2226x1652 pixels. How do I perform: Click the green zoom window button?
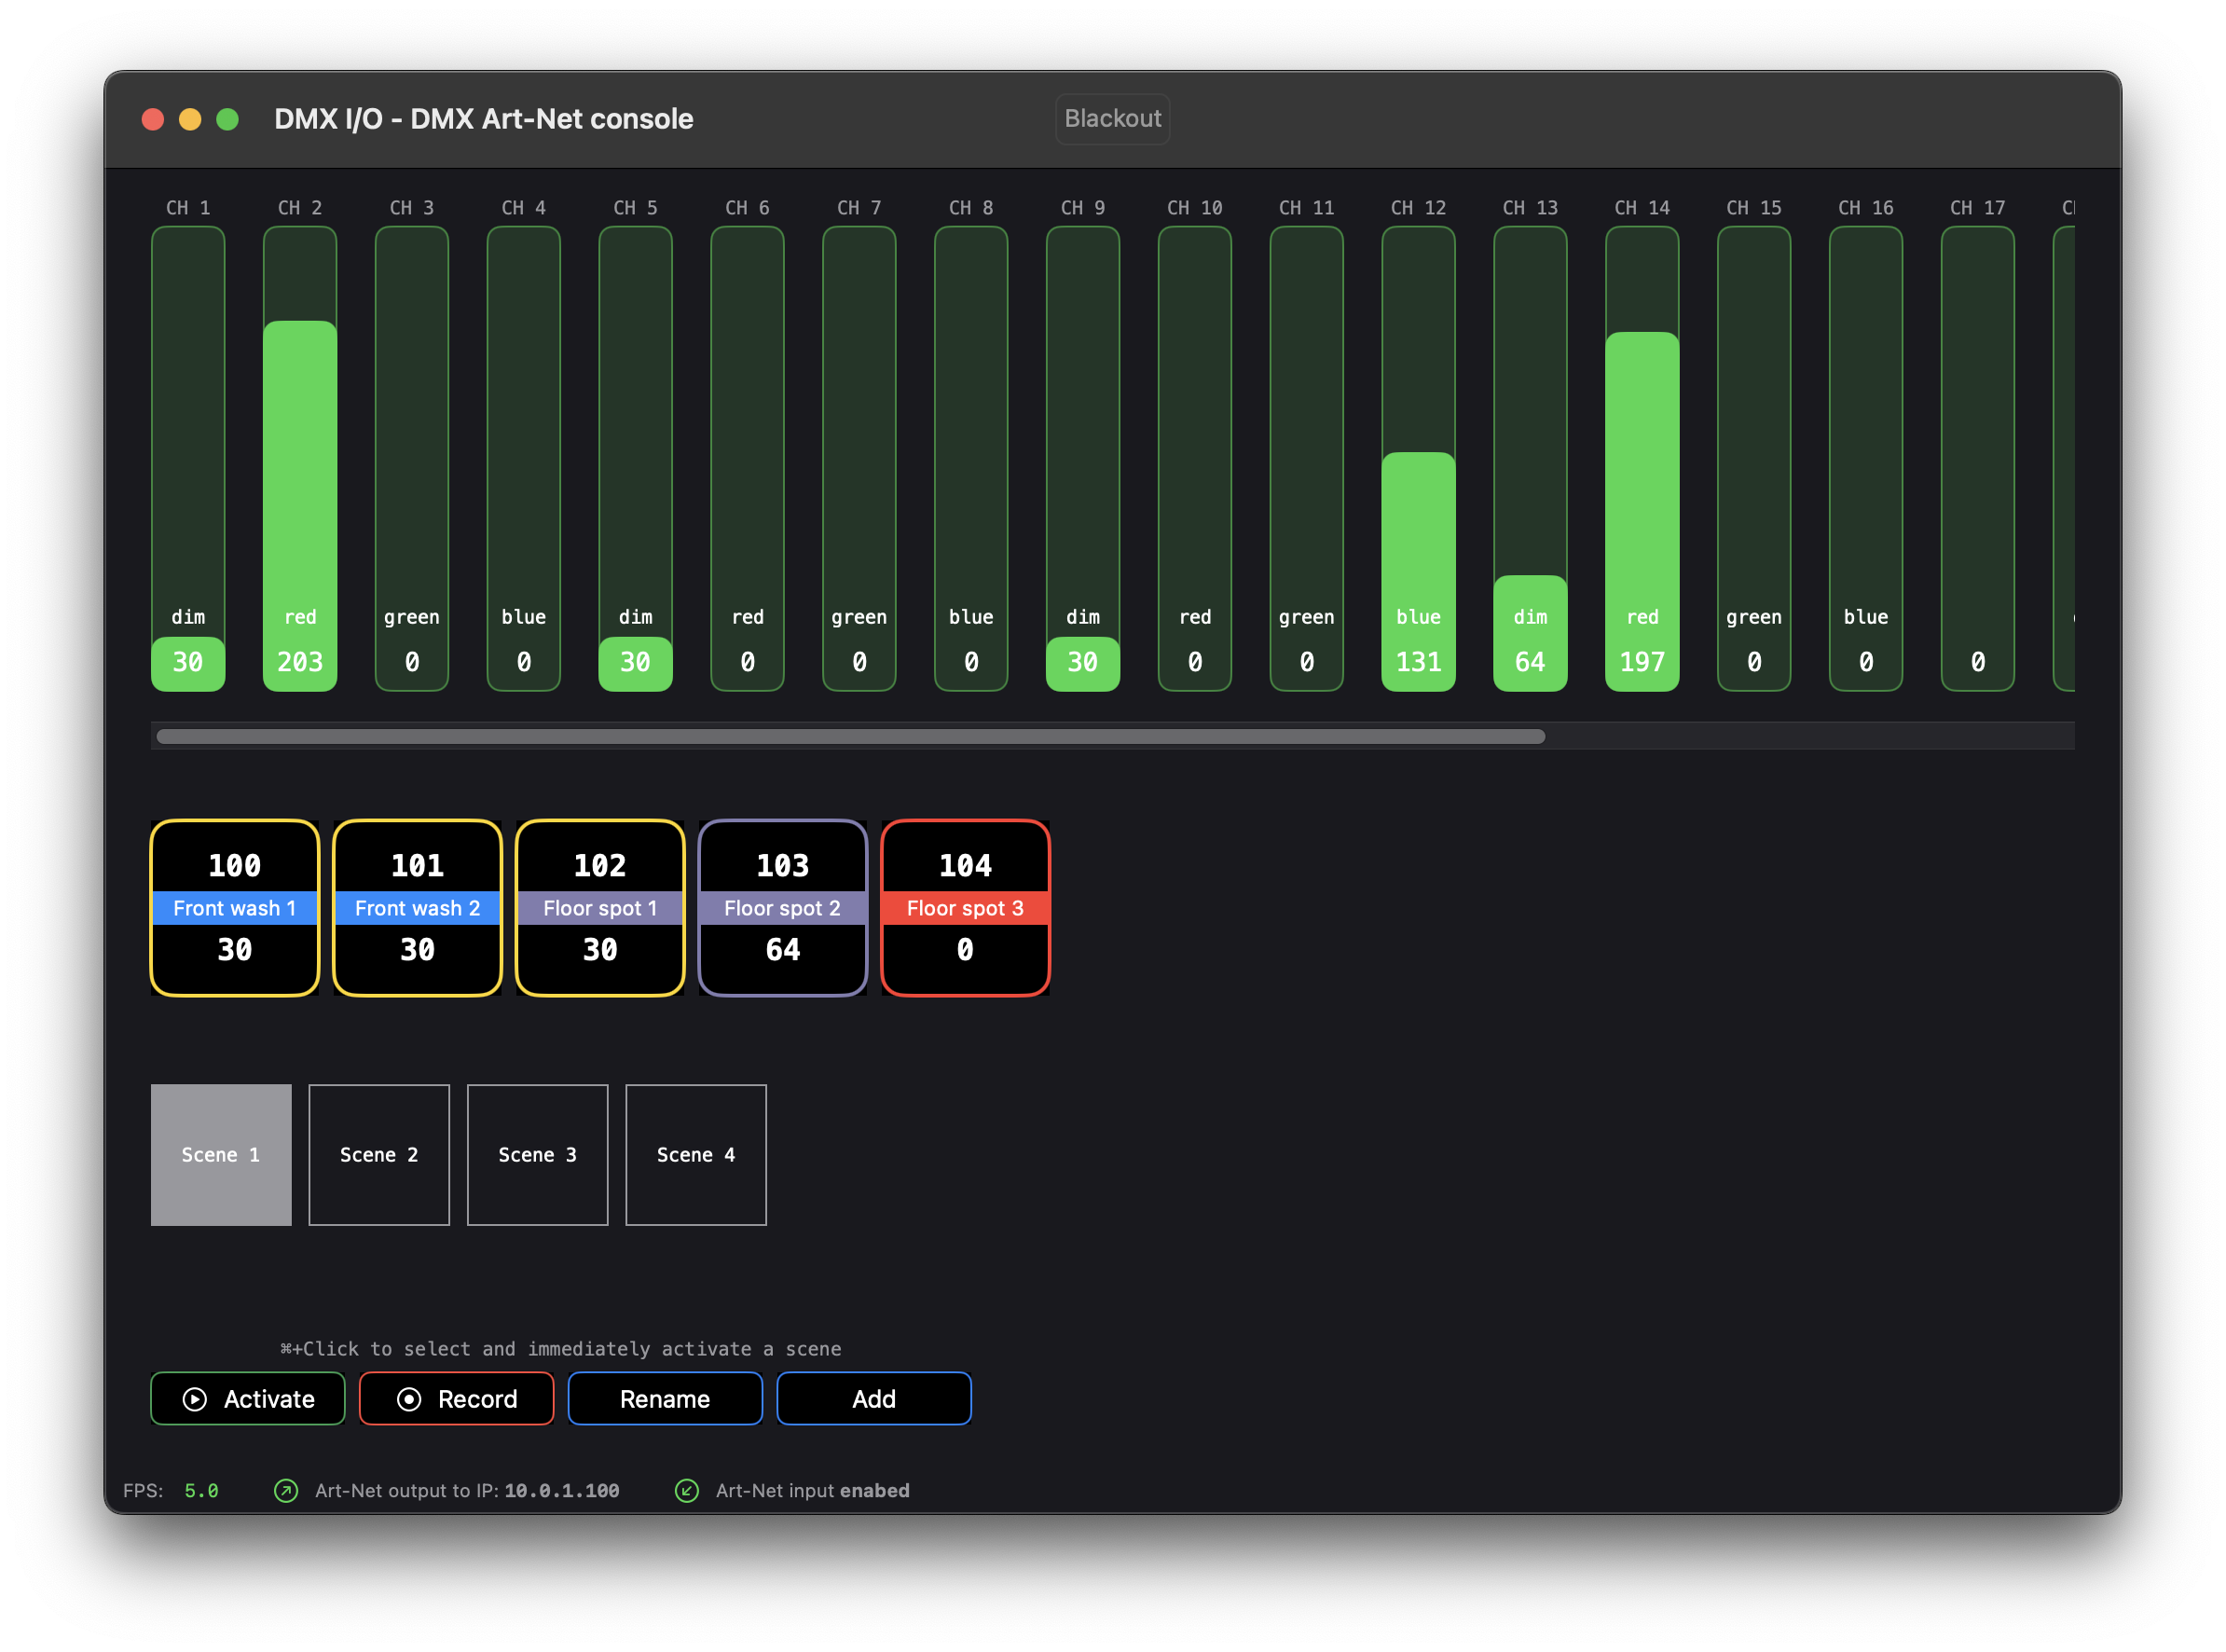228,120
